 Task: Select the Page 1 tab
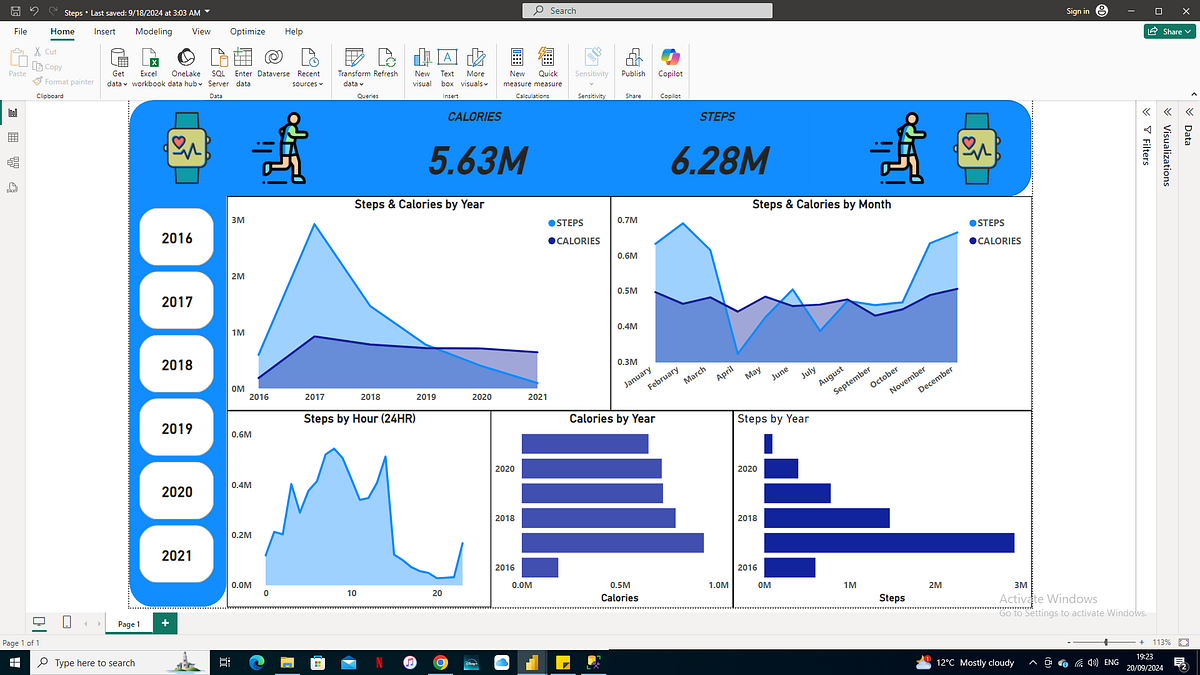pos(129,622)
